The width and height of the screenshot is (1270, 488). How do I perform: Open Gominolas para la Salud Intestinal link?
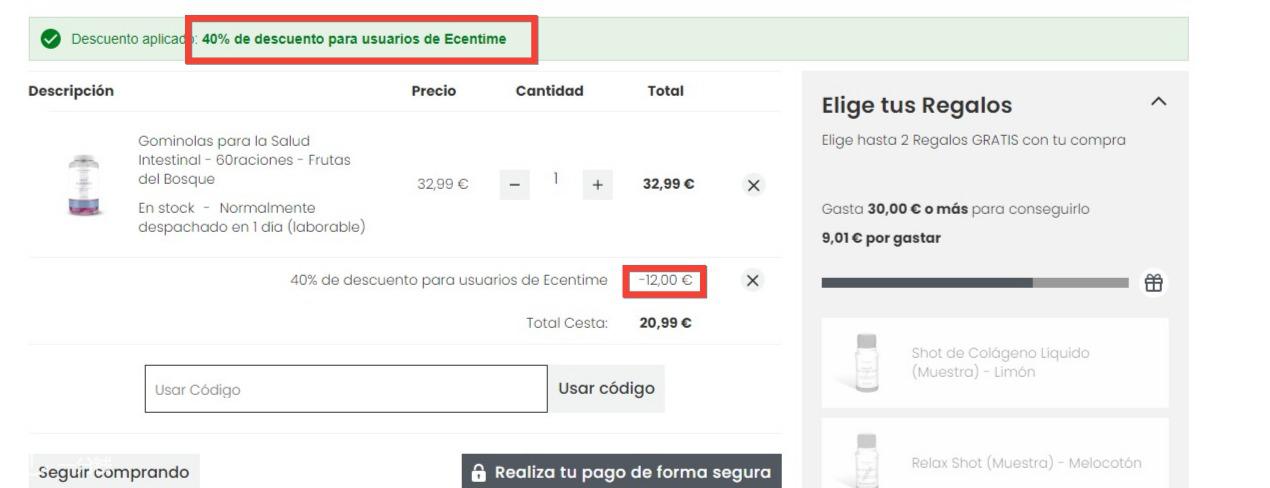click(244, 160)
